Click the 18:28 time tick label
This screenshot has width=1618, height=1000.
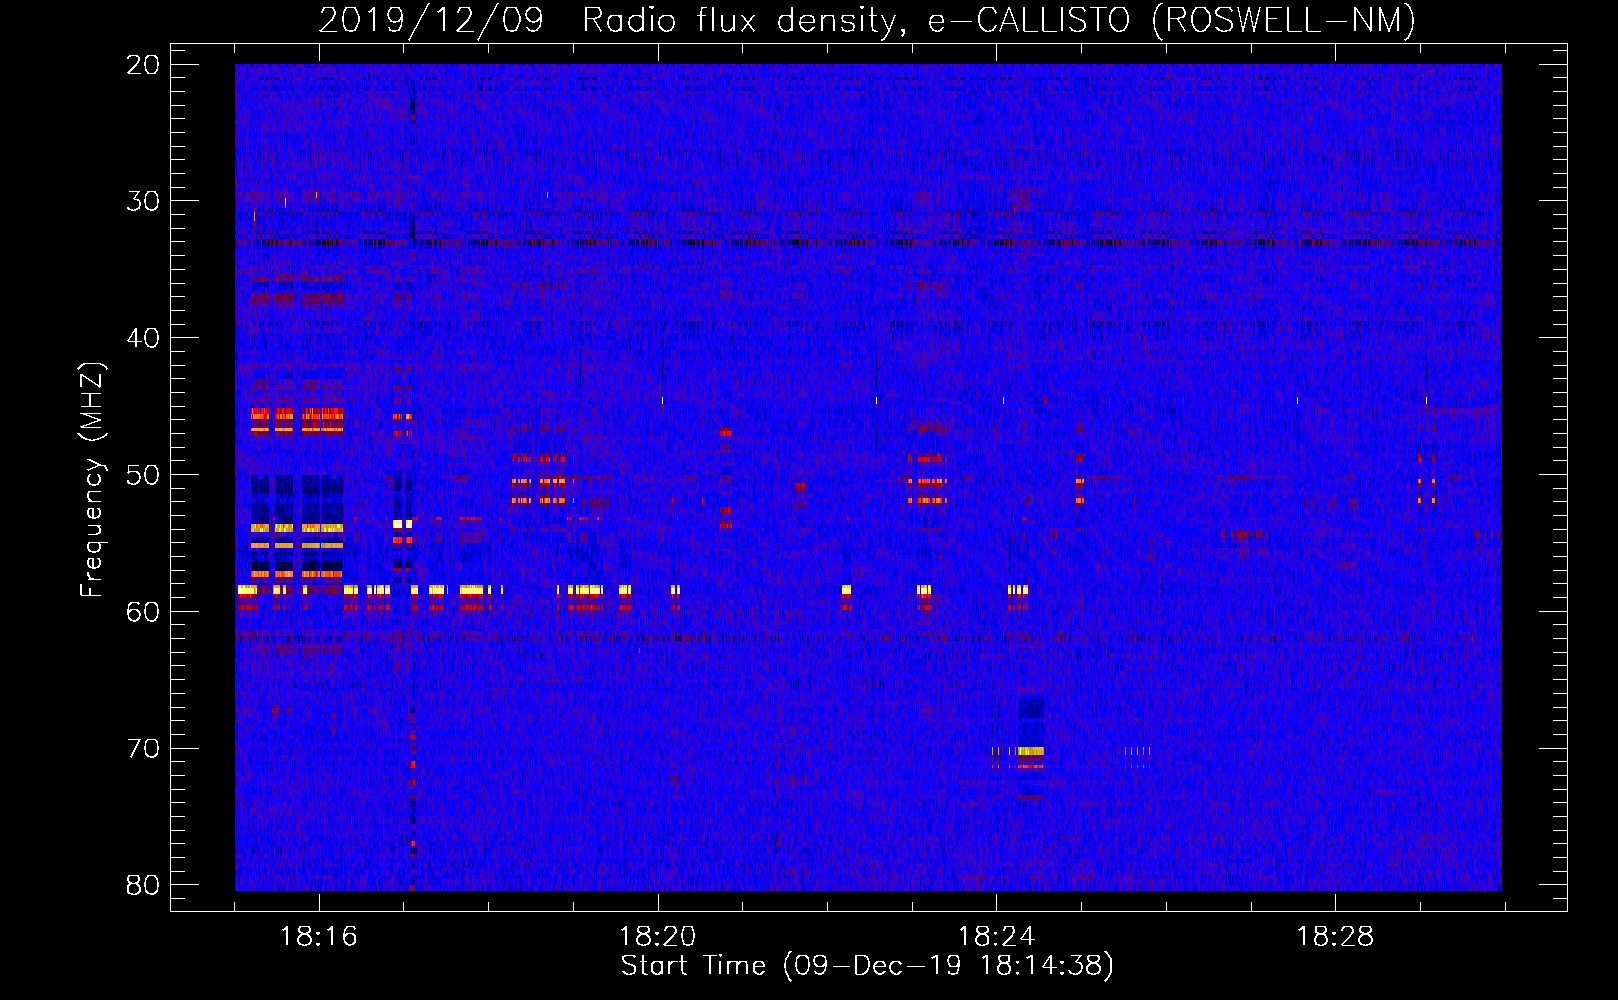[x=1335, y=937]
